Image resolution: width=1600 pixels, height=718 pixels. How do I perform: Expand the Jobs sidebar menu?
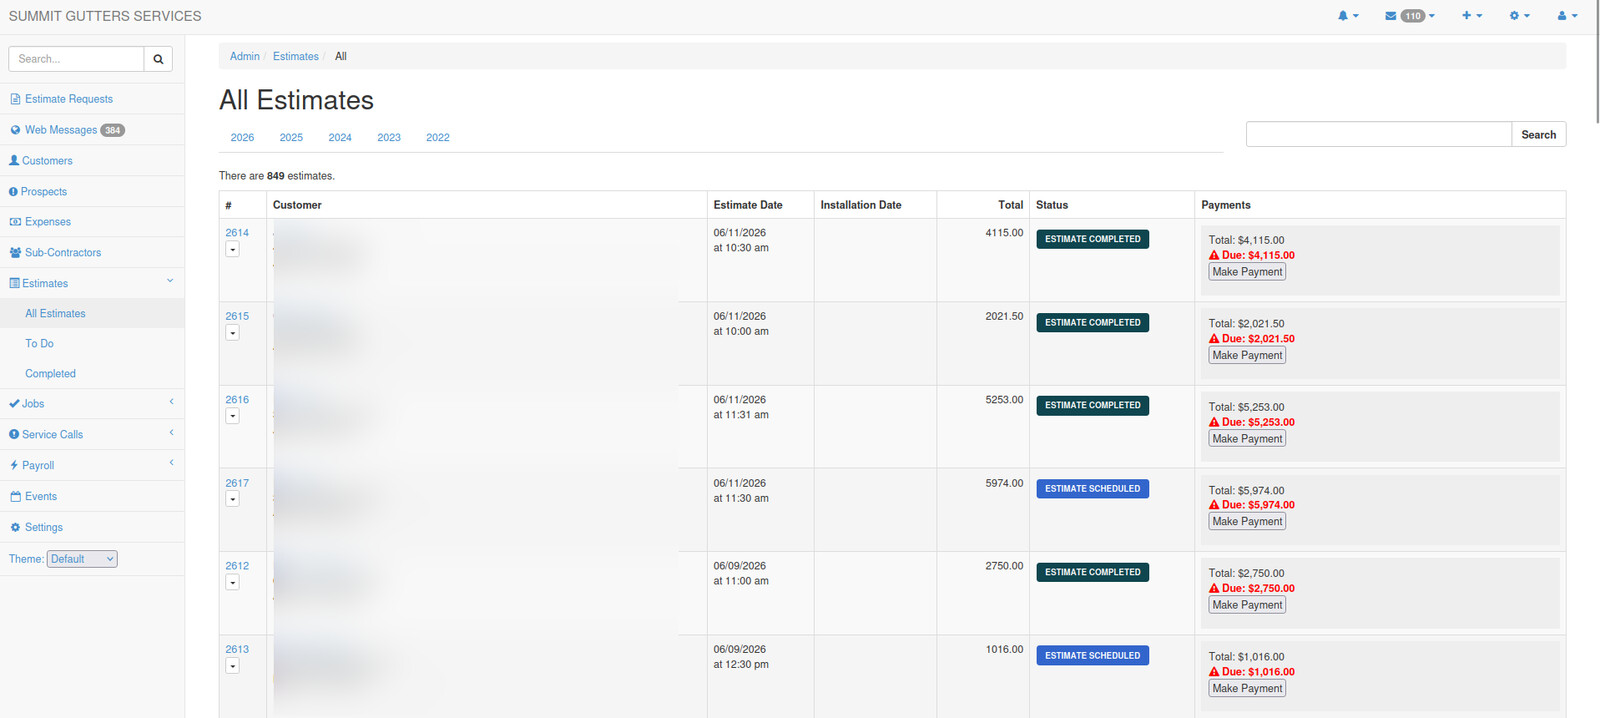click(x=92, y=404)
